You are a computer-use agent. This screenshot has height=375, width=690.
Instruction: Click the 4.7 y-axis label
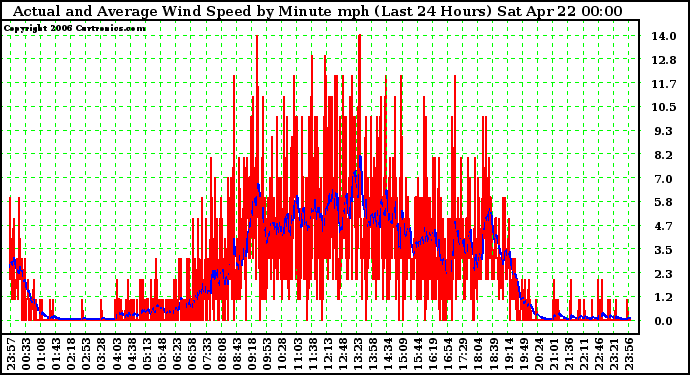[664, 226]
